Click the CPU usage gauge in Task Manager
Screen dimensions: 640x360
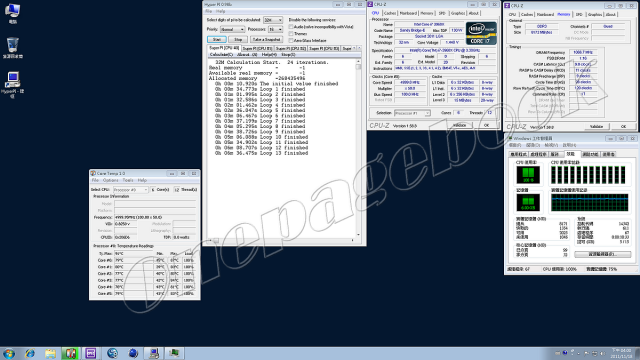coord(528,175)
